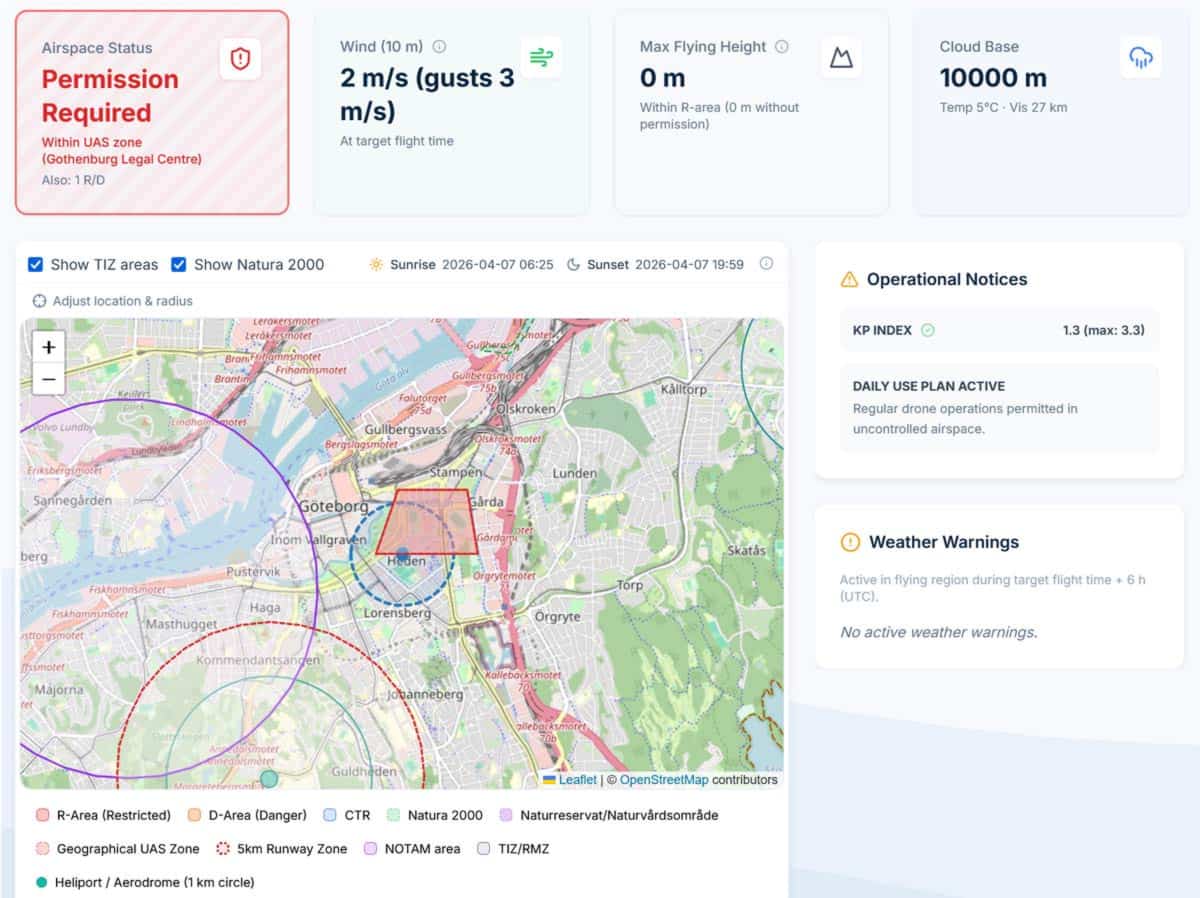The height and width of the screenshot is (898, 1200).
Task: Click the sunset time 2026-04-07 19:59
Action: pyautogui.click(x=689, y=264)
